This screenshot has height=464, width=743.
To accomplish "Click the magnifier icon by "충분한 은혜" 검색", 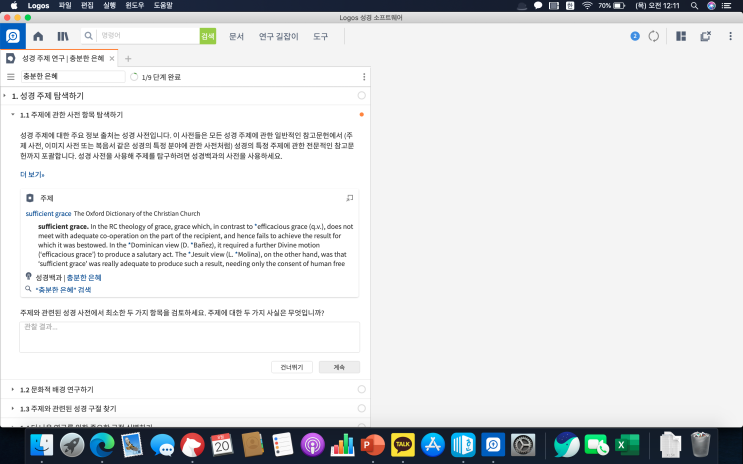I will [x=28, y=289].
